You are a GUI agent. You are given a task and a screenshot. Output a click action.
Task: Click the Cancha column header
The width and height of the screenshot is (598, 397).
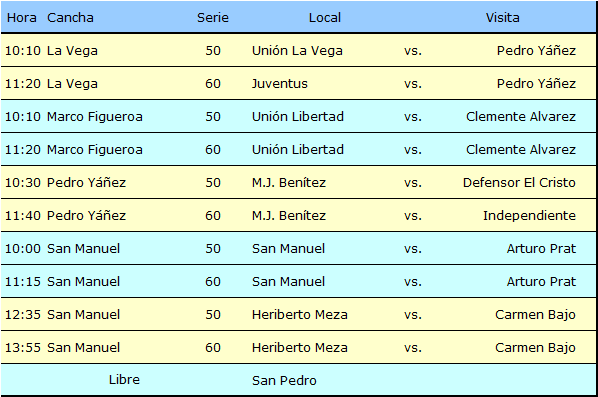(70, 18)
